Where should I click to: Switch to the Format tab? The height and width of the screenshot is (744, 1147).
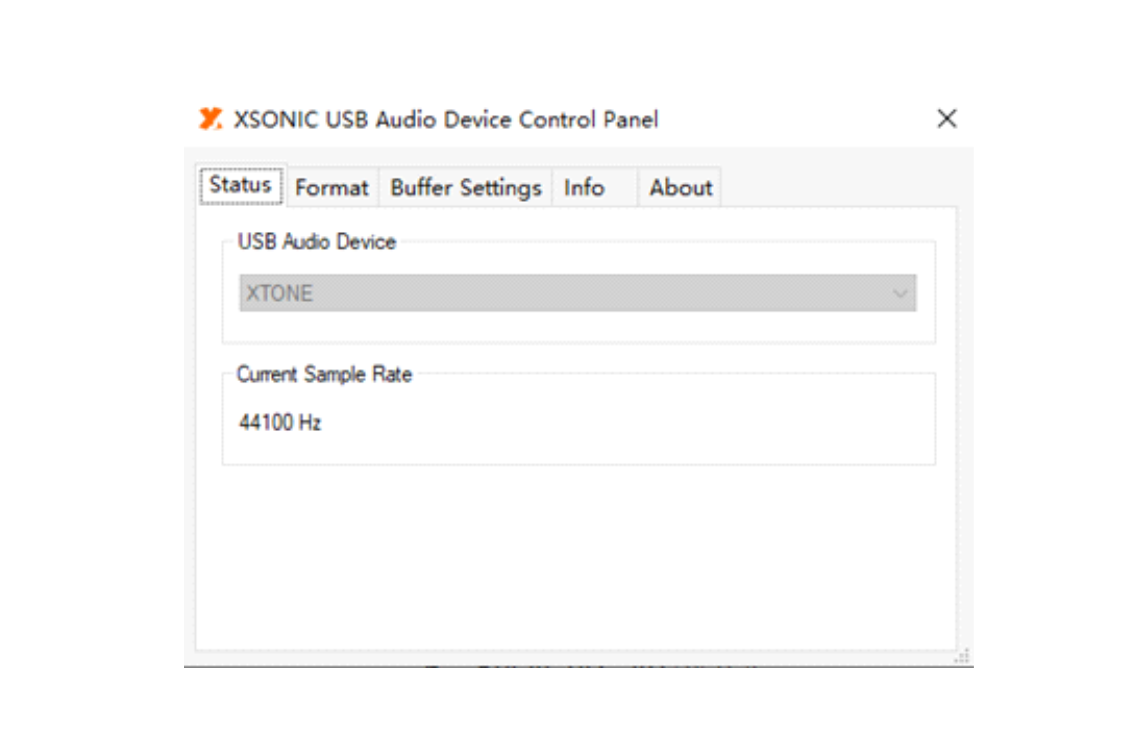(332, 187)
